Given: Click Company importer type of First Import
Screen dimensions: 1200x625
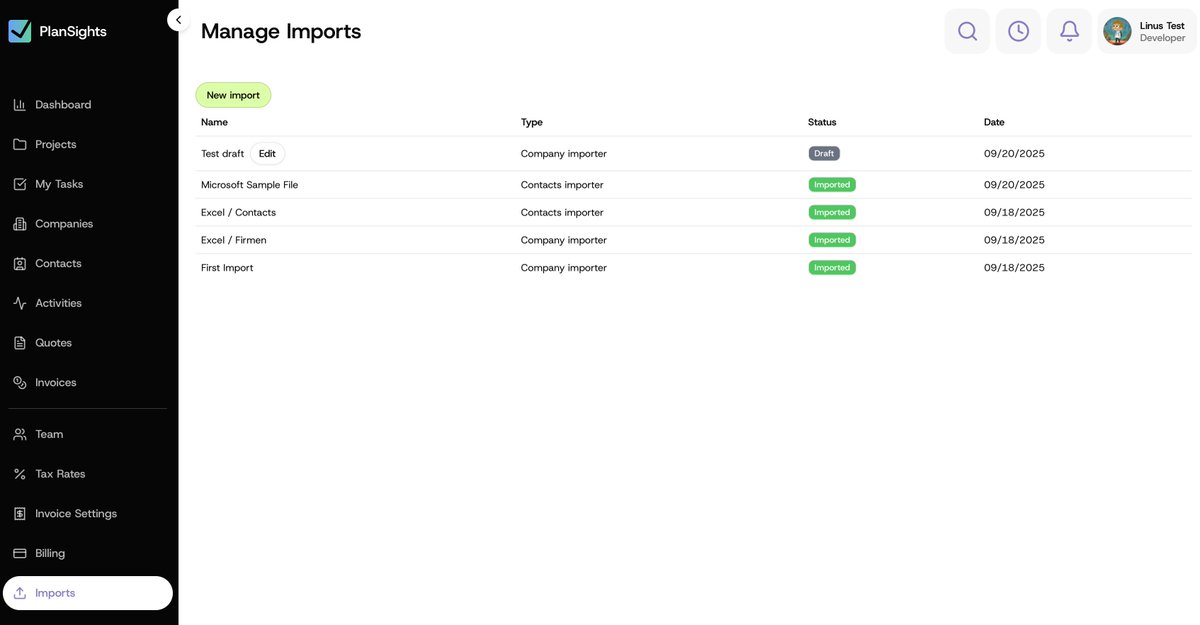Looking at the screenshot, I should point(564,268).
